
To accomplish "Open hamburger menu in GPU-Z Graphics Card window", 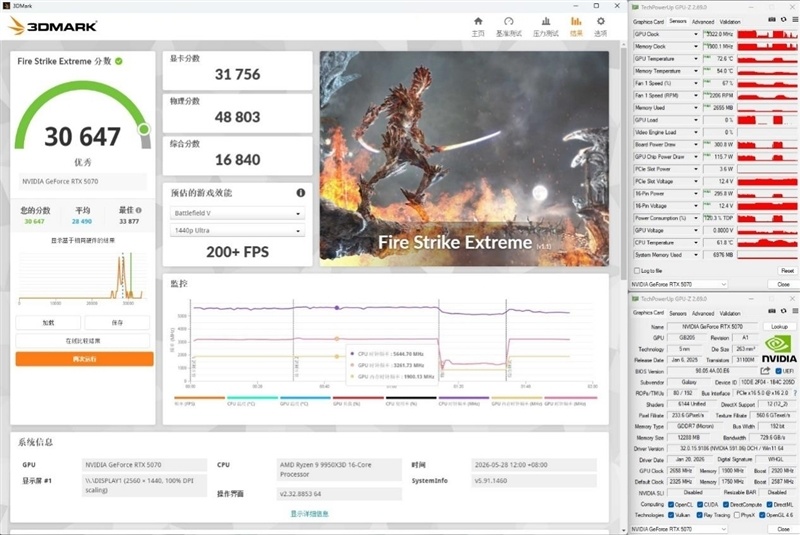I will pyautogui.click(x=795, y=311).
